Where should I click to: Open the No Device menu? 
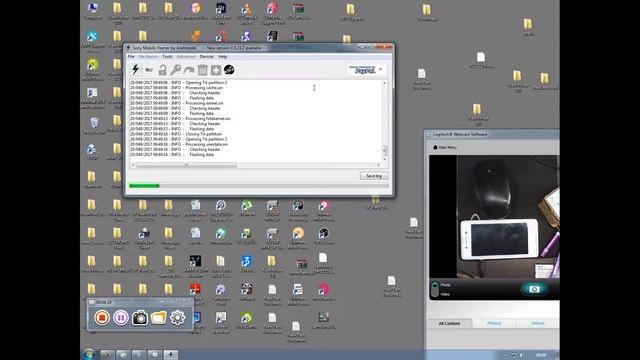pyautogui.click(x=148, y=57)
